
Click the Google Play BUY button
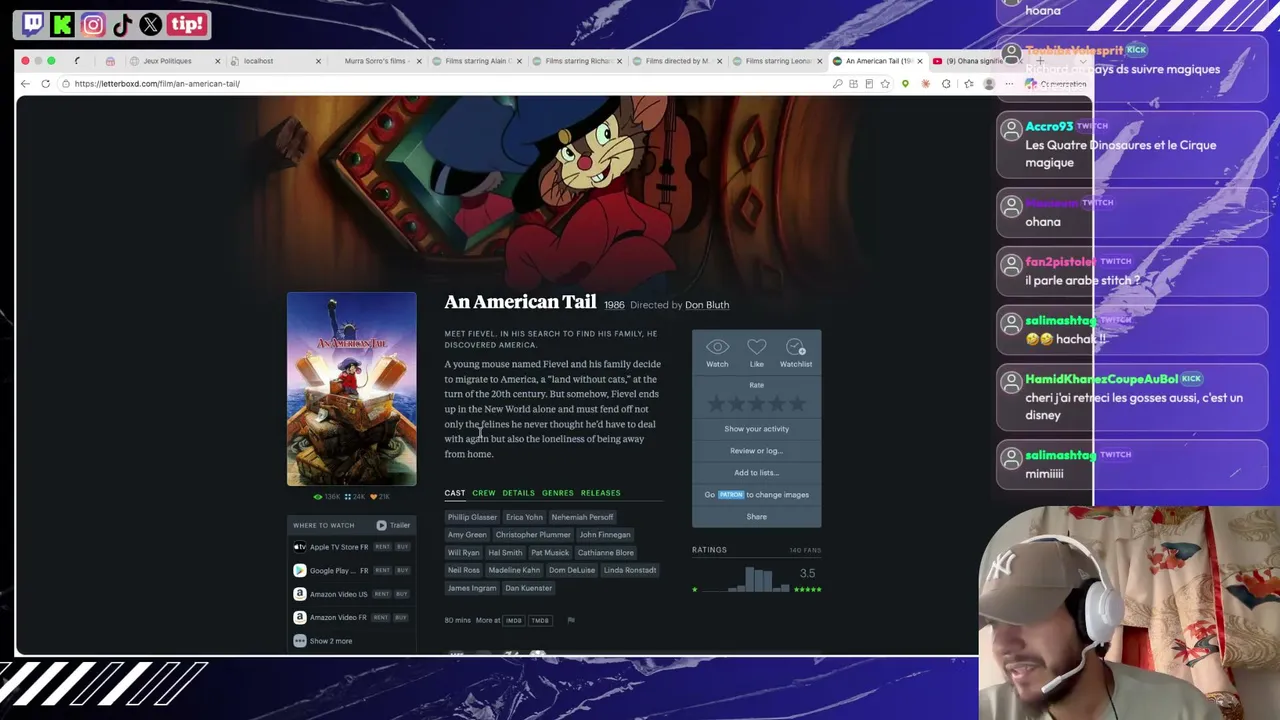pyautogui.click(x=402, y=570)
